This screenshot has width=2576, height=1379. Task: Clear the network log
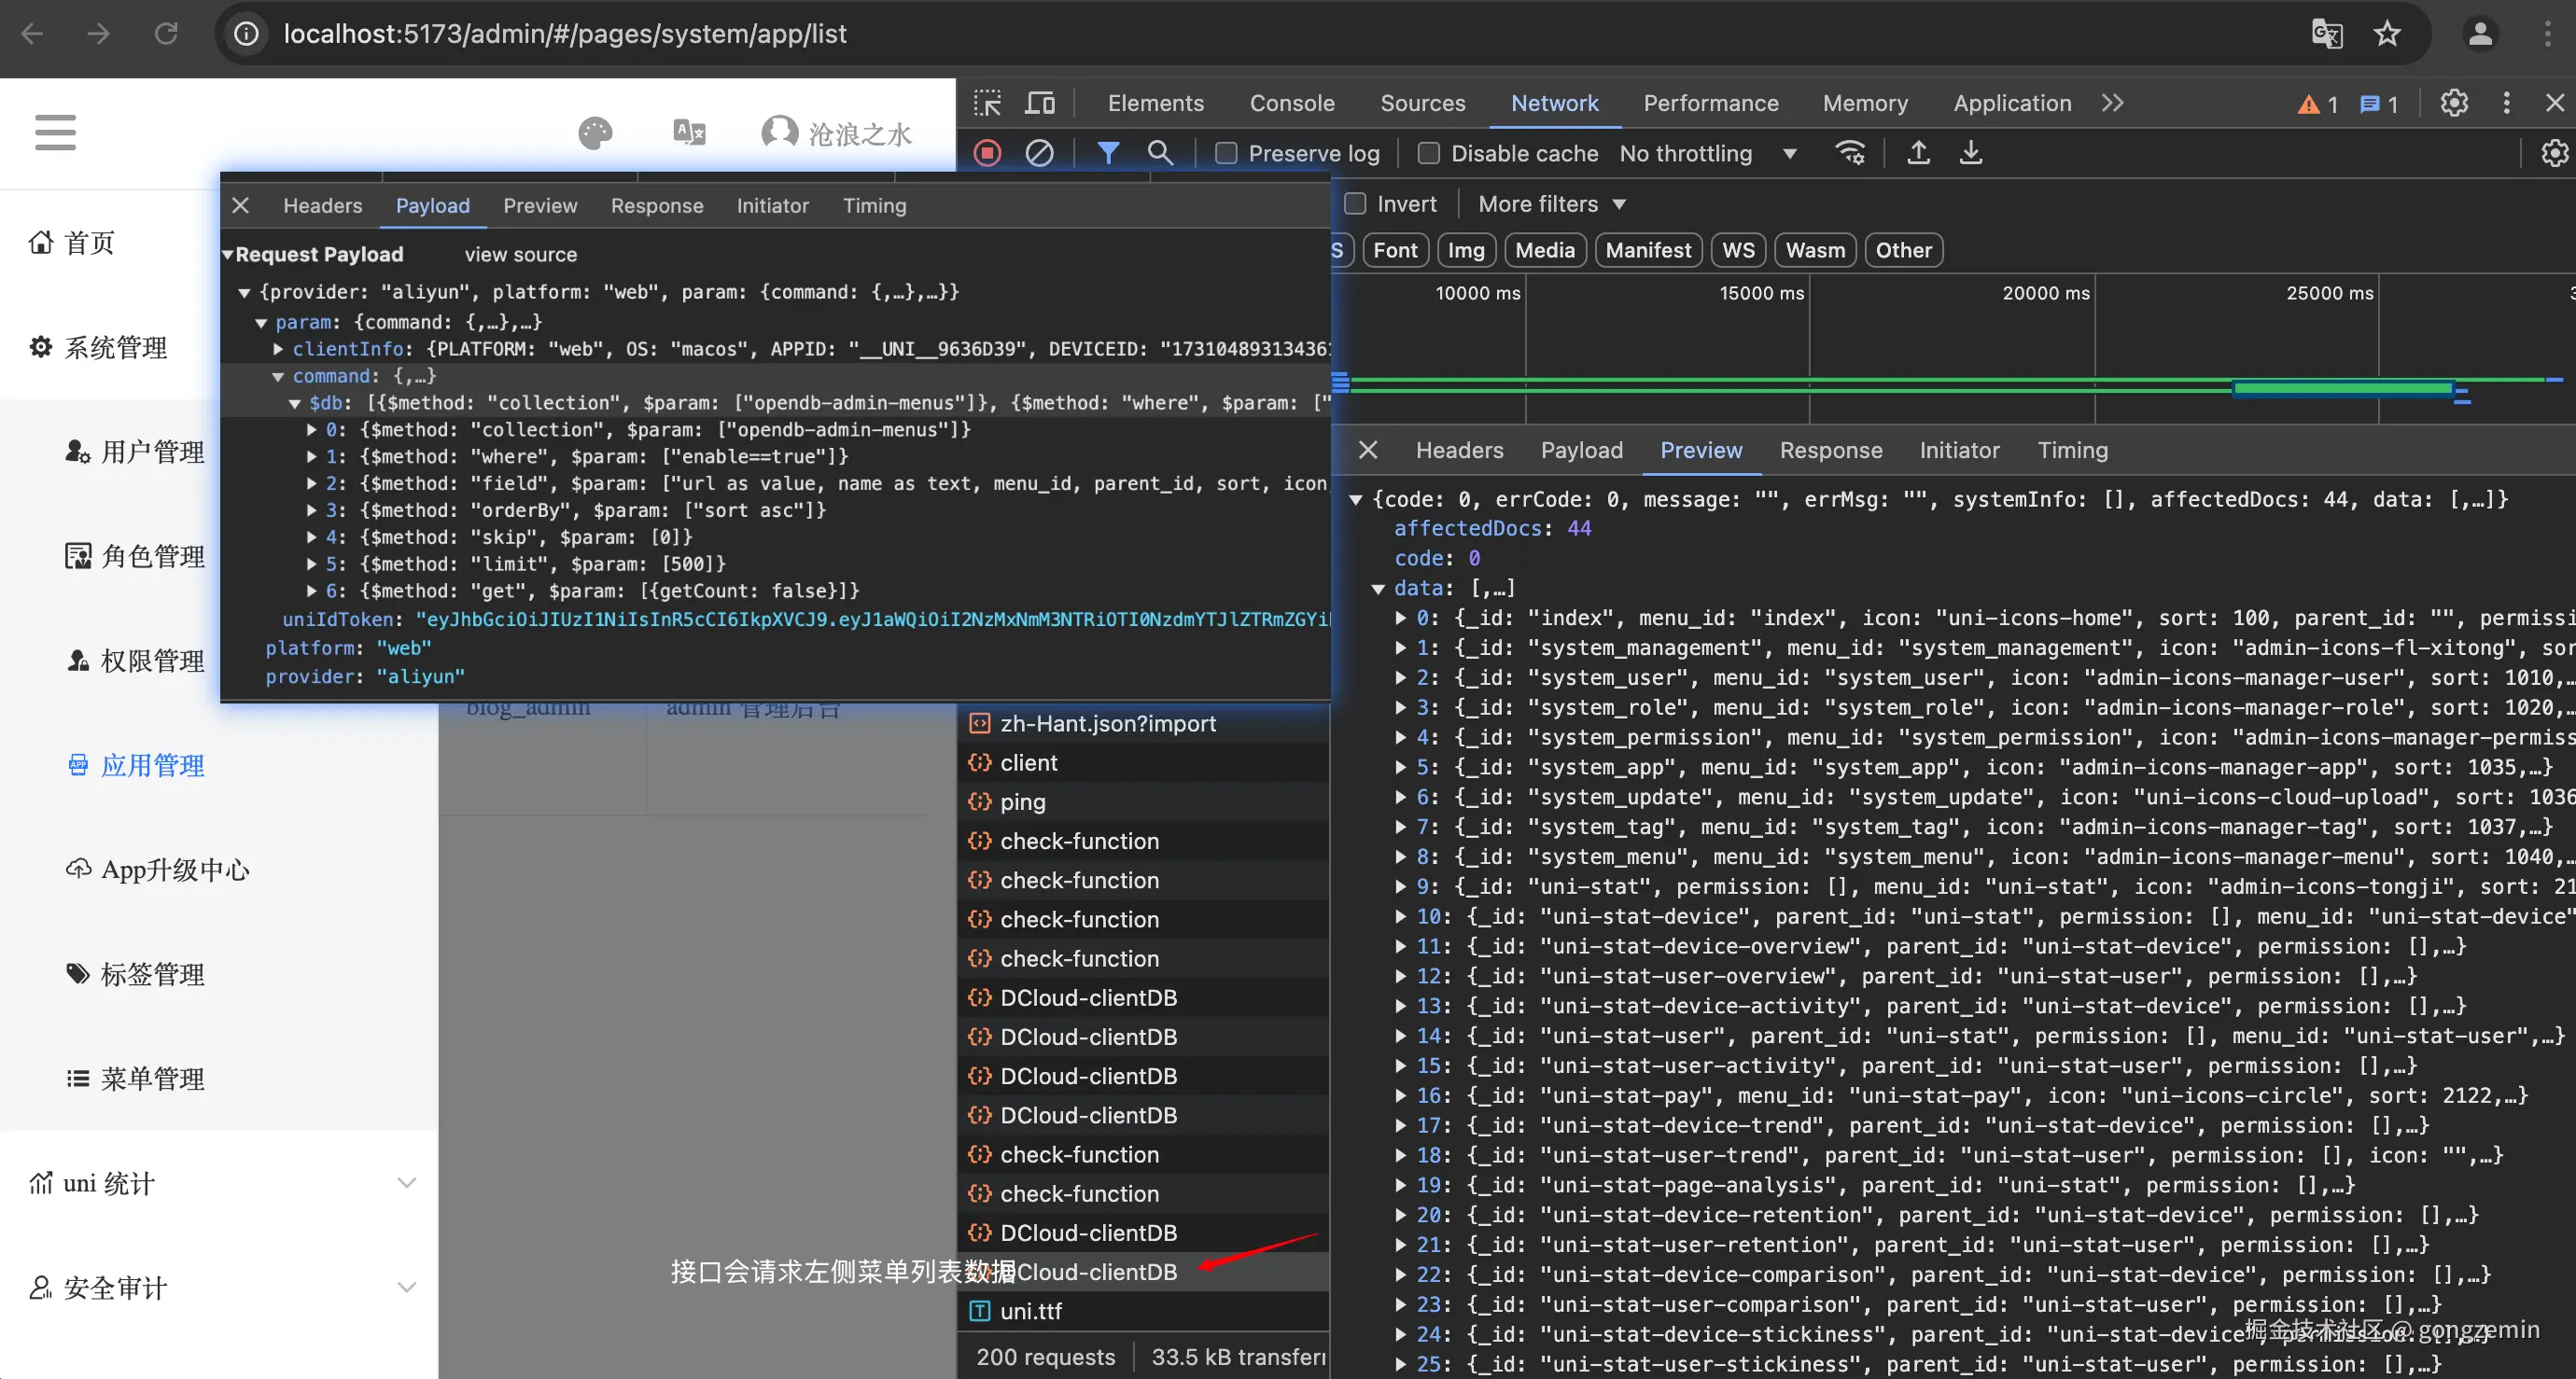[1039, 153]
